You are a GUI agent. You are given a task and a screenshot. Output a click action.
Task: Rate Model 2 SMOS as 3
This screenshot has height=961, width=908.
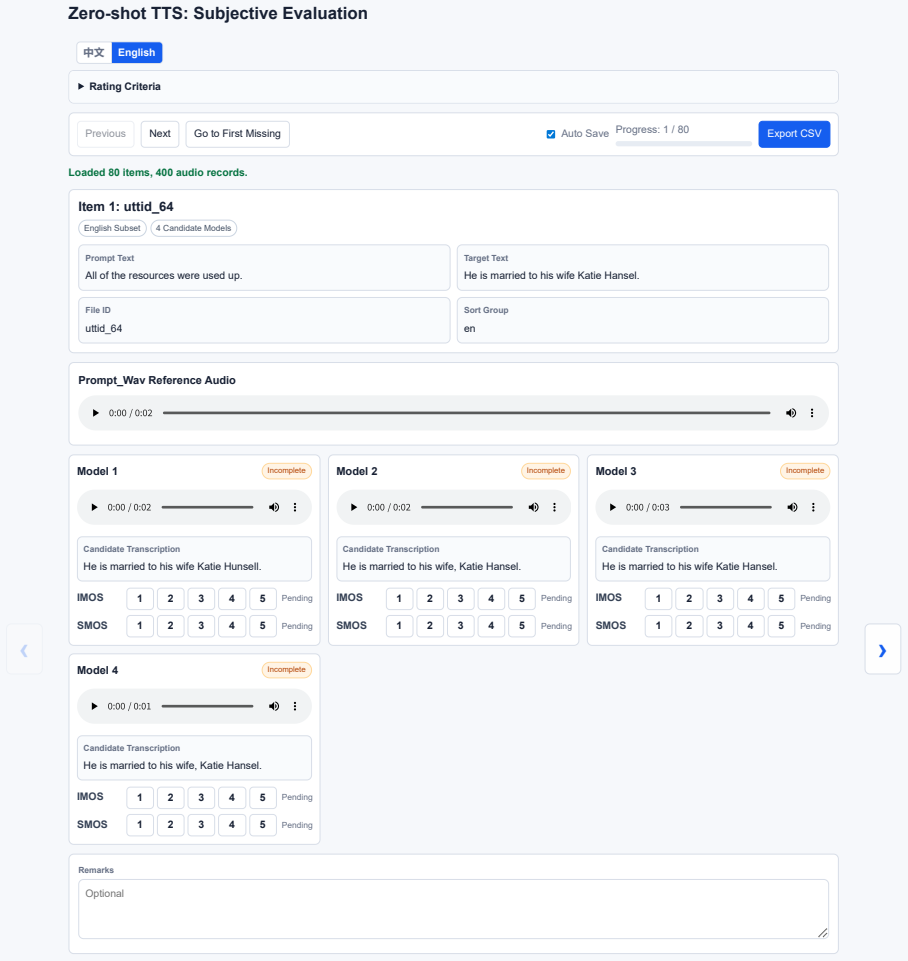click(460, 626)
